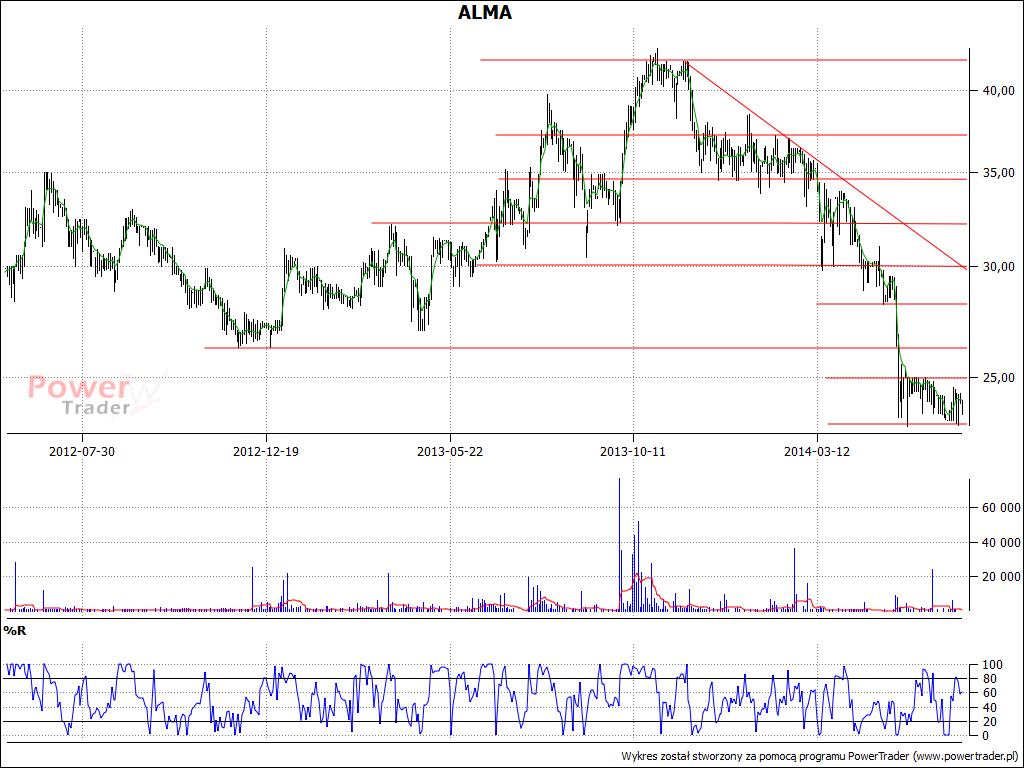Click the 0 level on %R axis
Viewport: 1024px width, 768px height.
pos(986,736)
